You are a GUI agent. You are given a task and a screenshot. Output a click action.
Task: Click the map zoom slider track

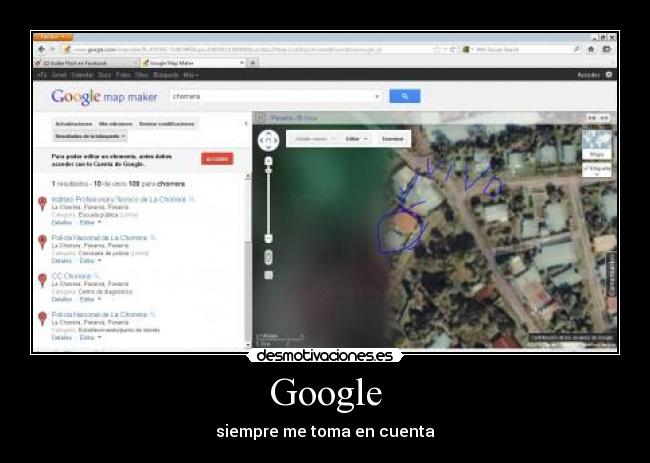point(269,200)
